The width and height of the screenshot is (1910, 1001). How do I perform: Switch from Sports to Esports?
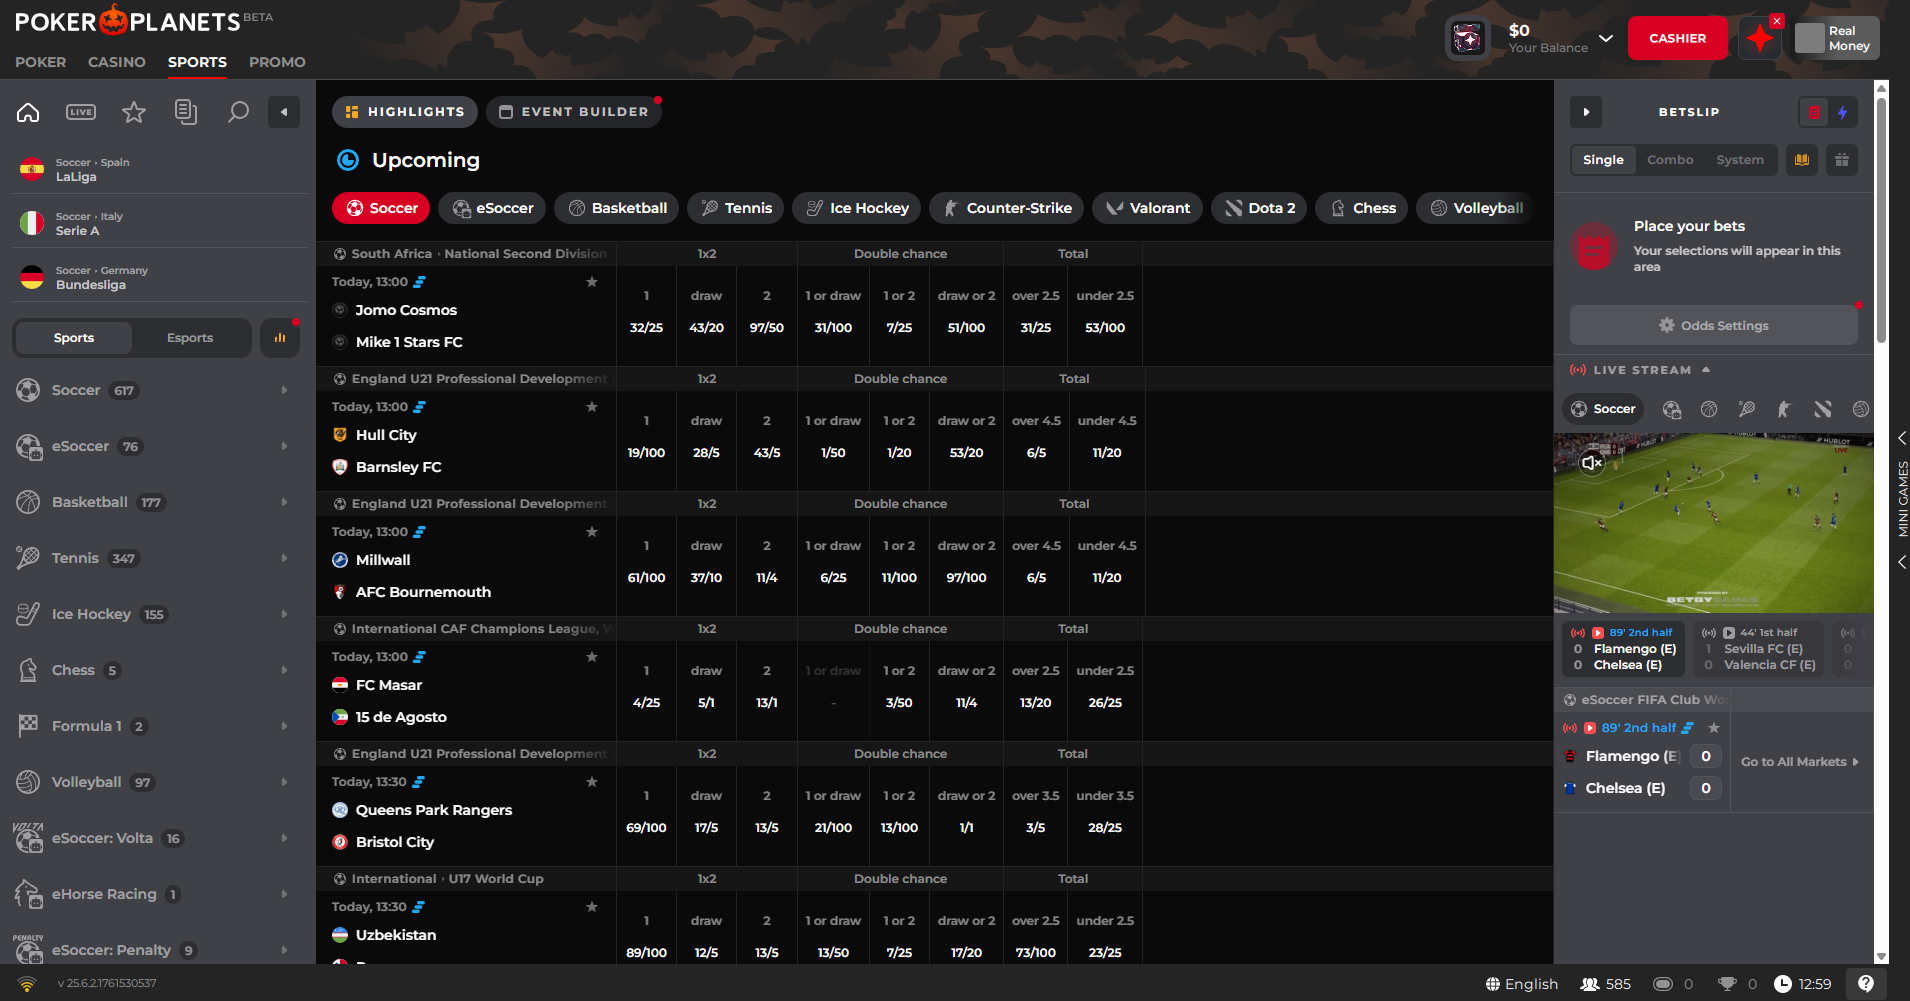tap(189, 337)
